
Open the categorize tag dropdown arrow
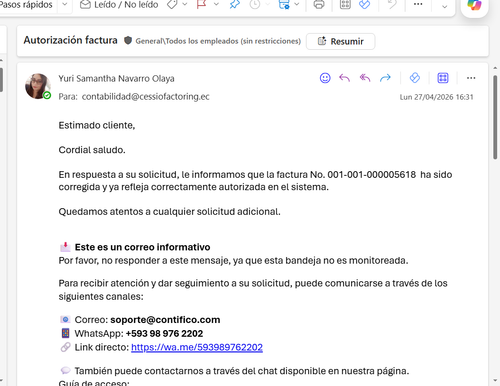point(185,5)
